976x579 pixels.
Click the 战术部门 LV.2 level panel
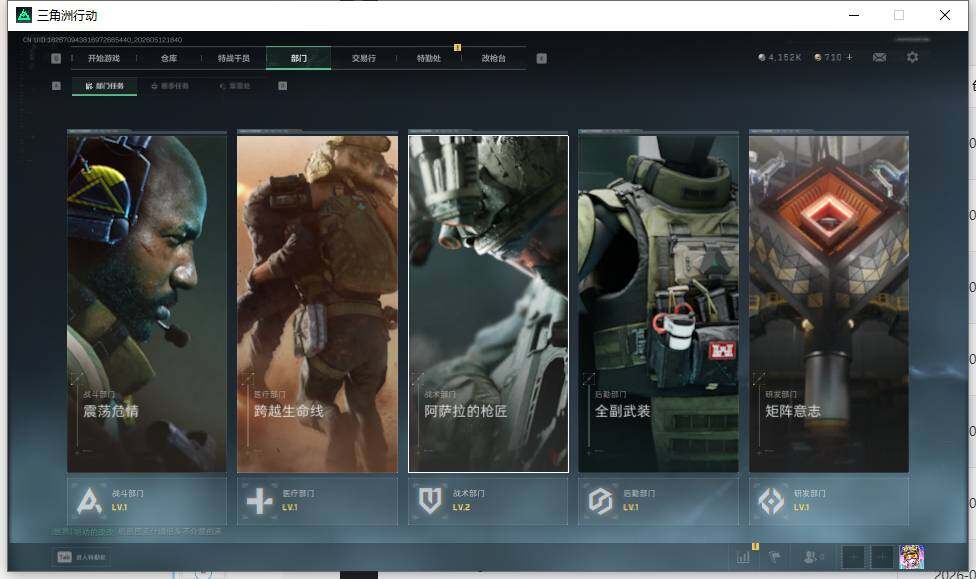click(x=488, y=501)
